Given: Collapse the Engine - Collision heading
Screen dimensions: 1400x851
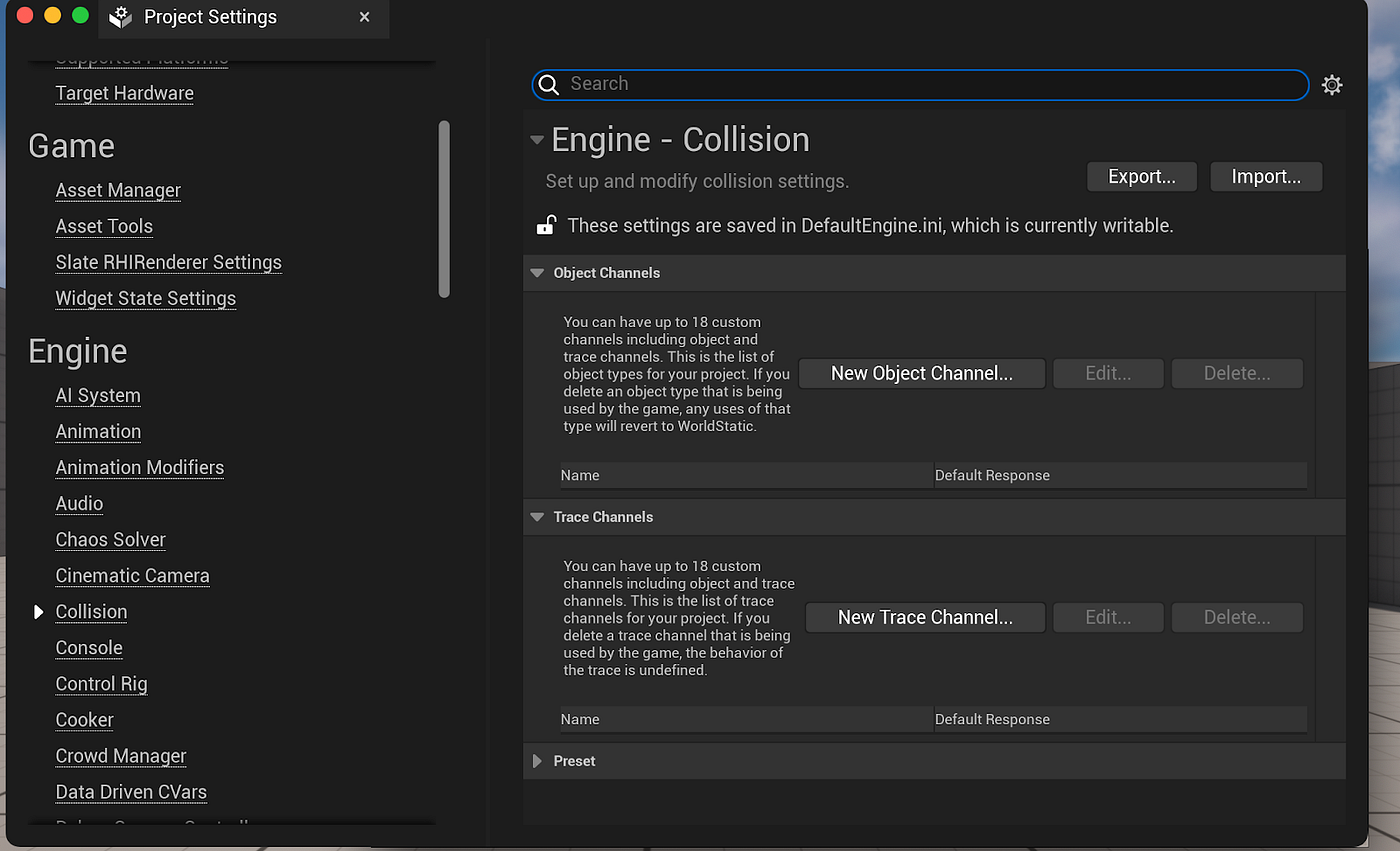Looking at the screenshot, I should pyautogui.click(x=538, y=140).
